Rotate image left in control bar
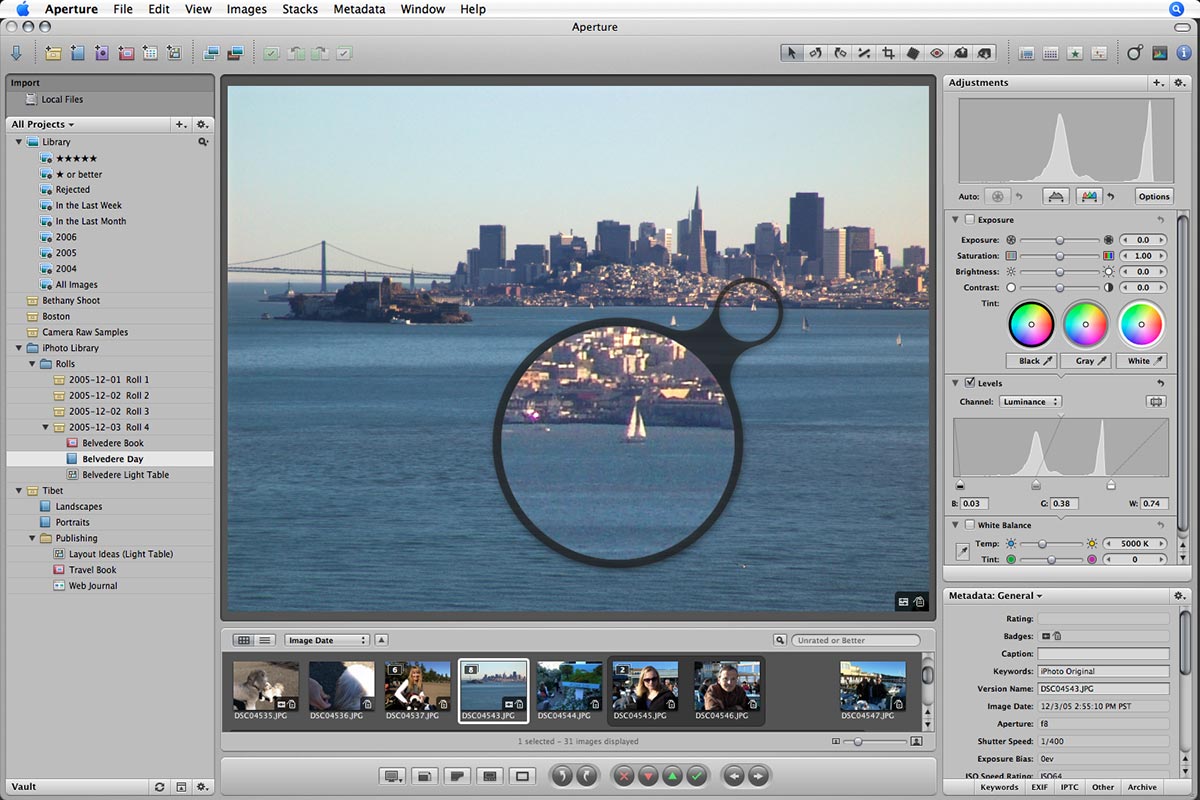 562,775
